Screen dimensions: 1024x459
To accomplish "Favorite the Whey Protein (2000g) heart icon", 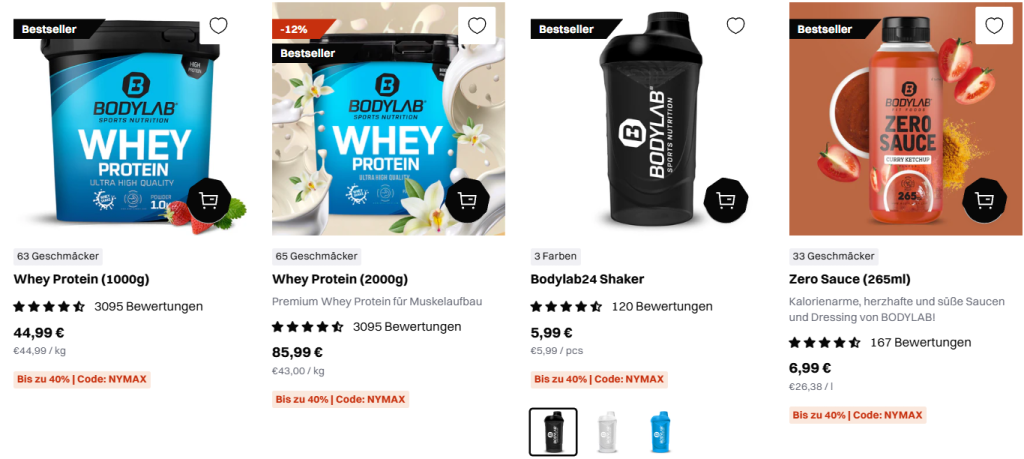I will point(477,26).
